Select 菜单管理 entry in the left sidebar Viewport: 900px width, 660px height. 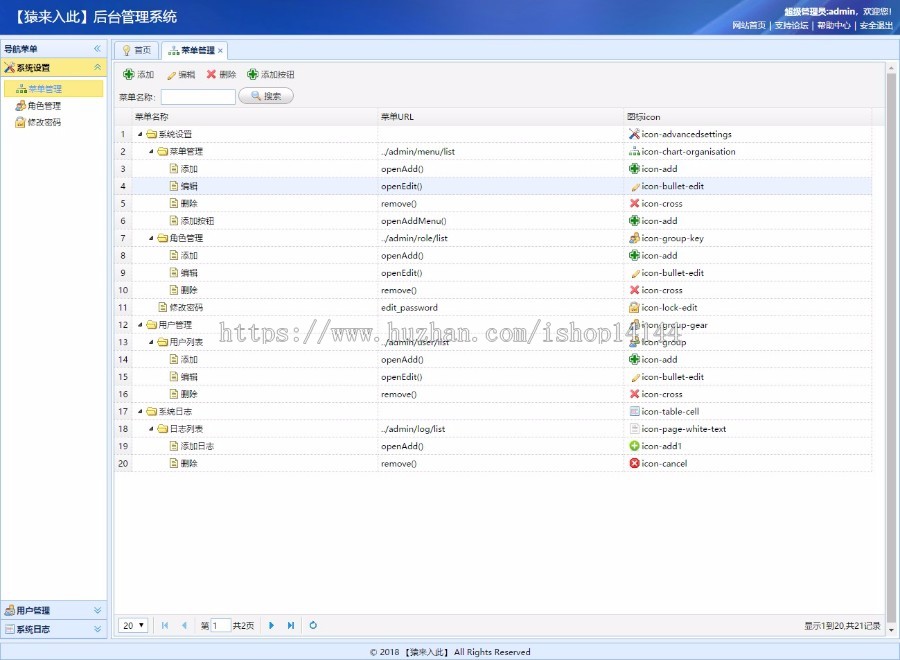point(45,88)
